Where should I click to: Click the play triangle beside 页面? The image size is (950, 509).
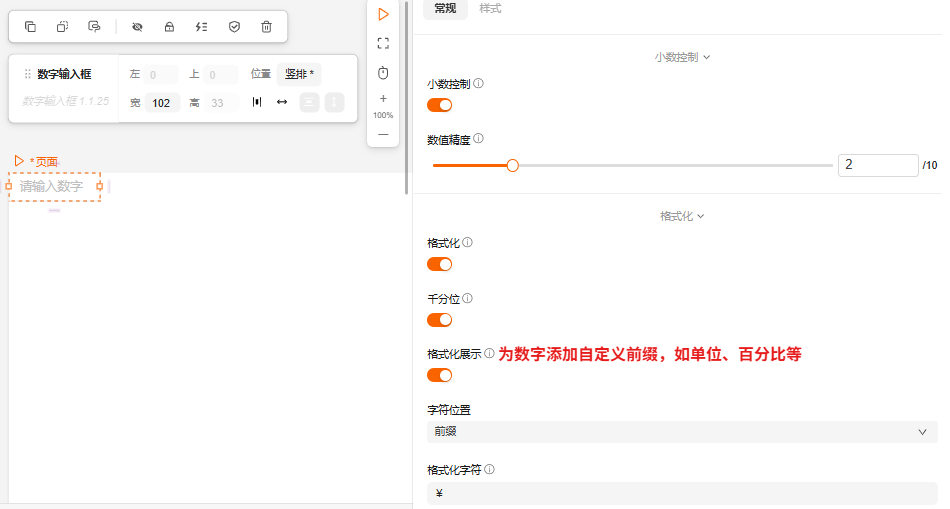click(19, 161)
